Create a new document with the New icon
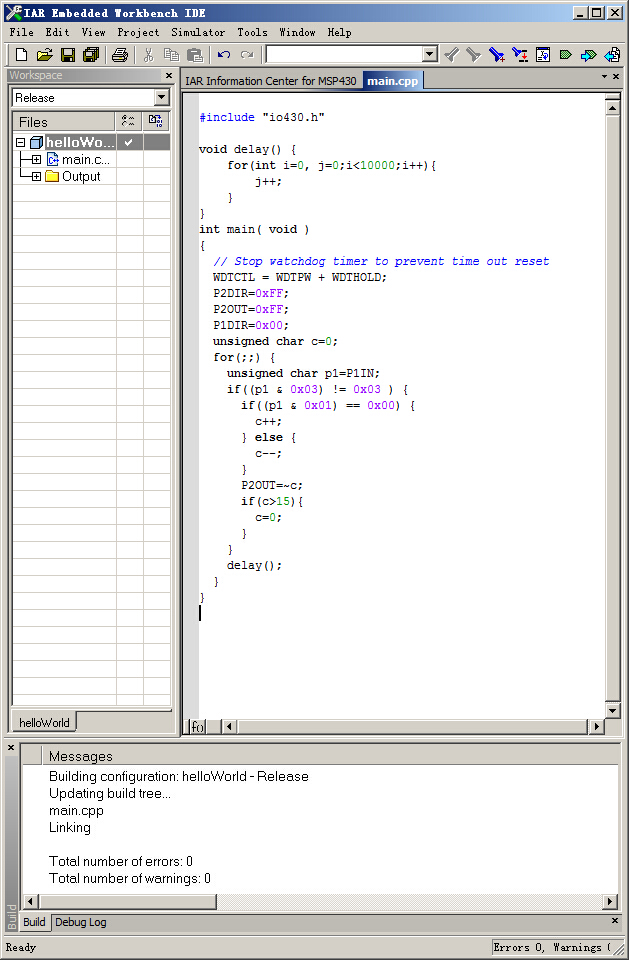 (21, 55)
